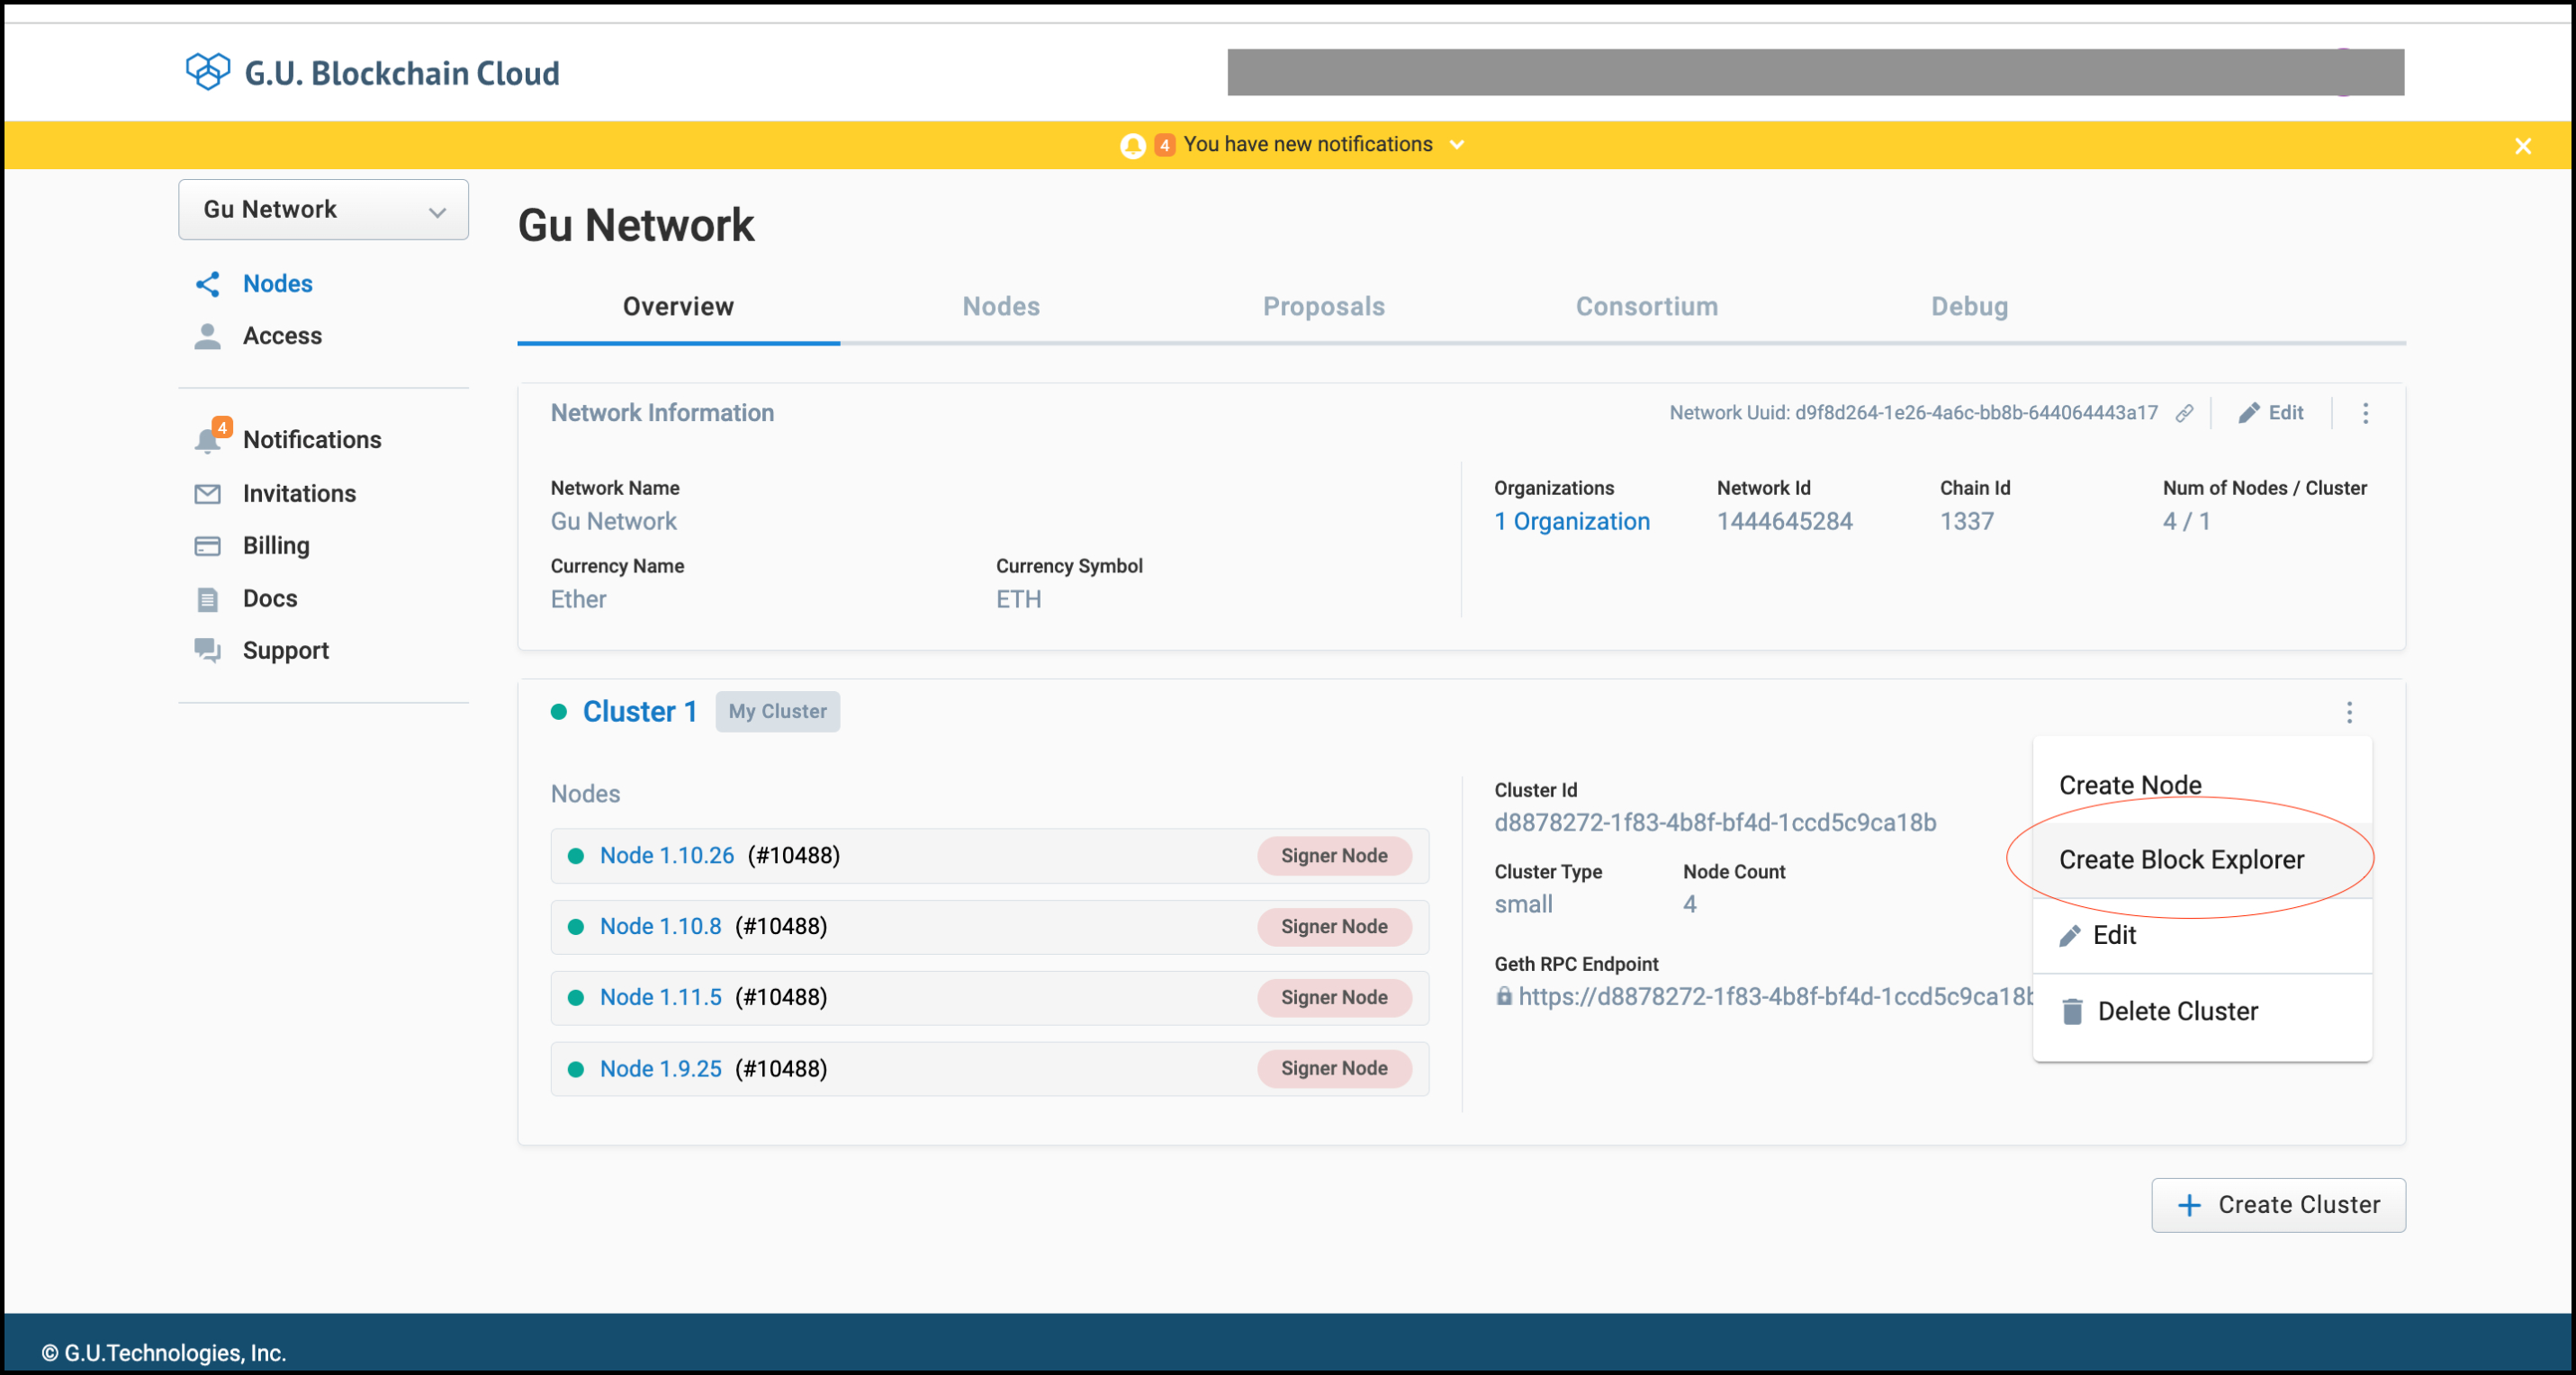Screen dimensions: 2576x1375
Task: Select Create Node from the menu
Action: click(2202, 786)
